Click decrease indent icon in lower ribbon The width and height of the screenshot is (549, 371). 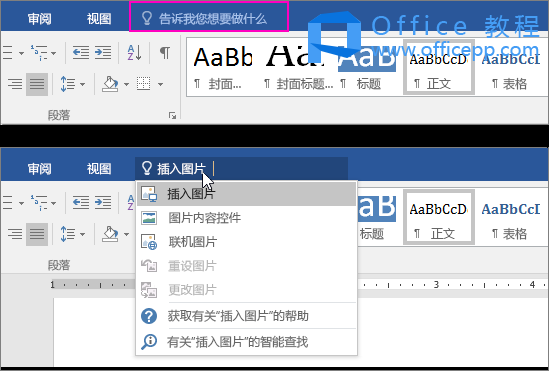click(81, 203)
